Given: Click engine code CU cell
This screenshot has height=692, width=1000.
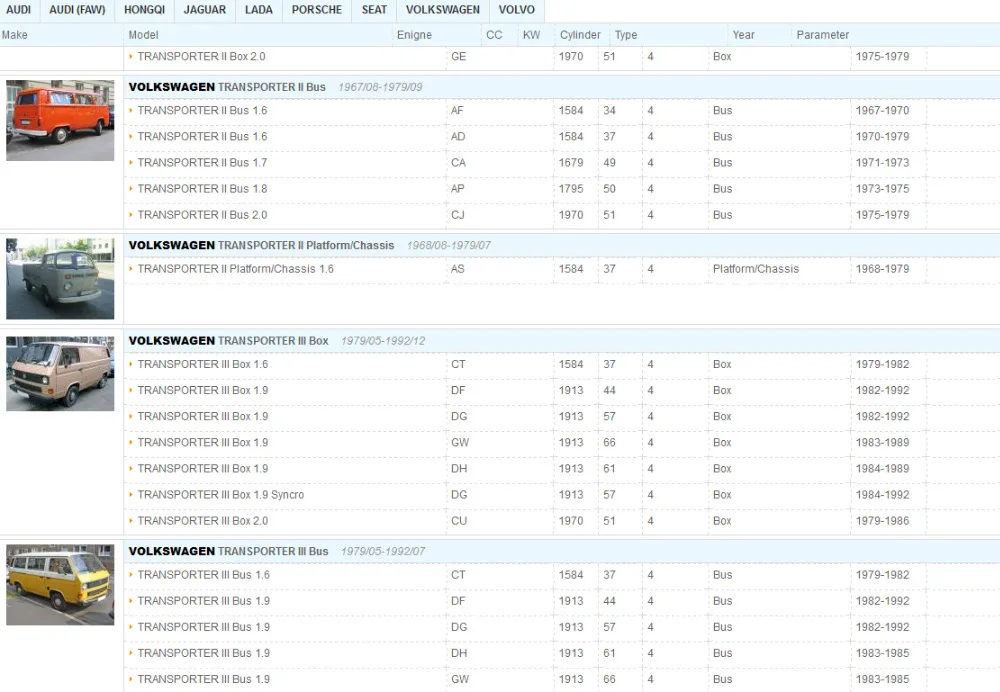Looking at the screenshot, I should click(x=459, y=521).
